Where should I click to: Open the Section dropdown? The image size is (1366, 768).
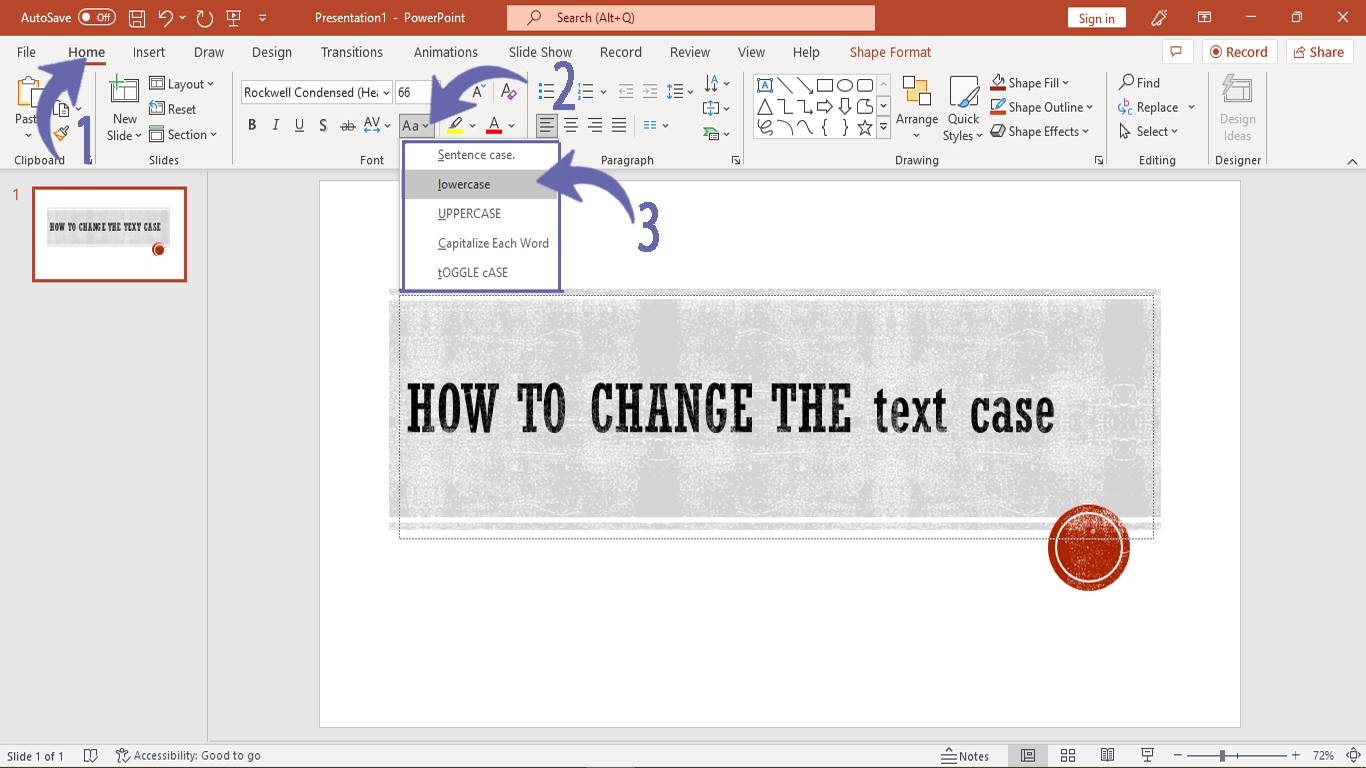tap(183, 134)
